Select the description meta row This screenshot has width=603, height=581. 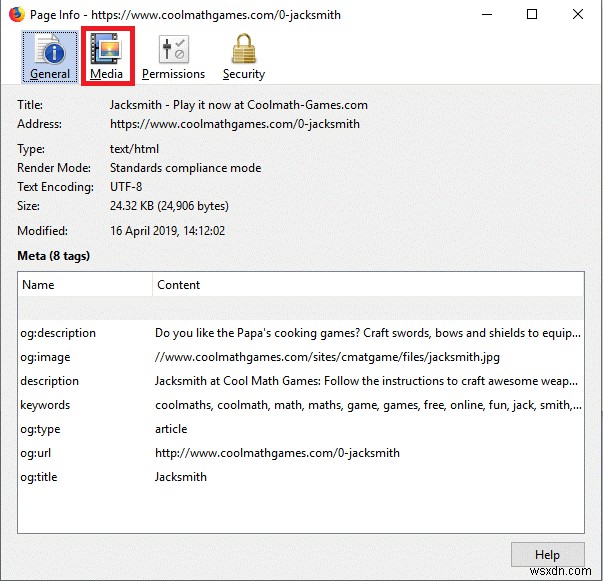coord(301,381)
